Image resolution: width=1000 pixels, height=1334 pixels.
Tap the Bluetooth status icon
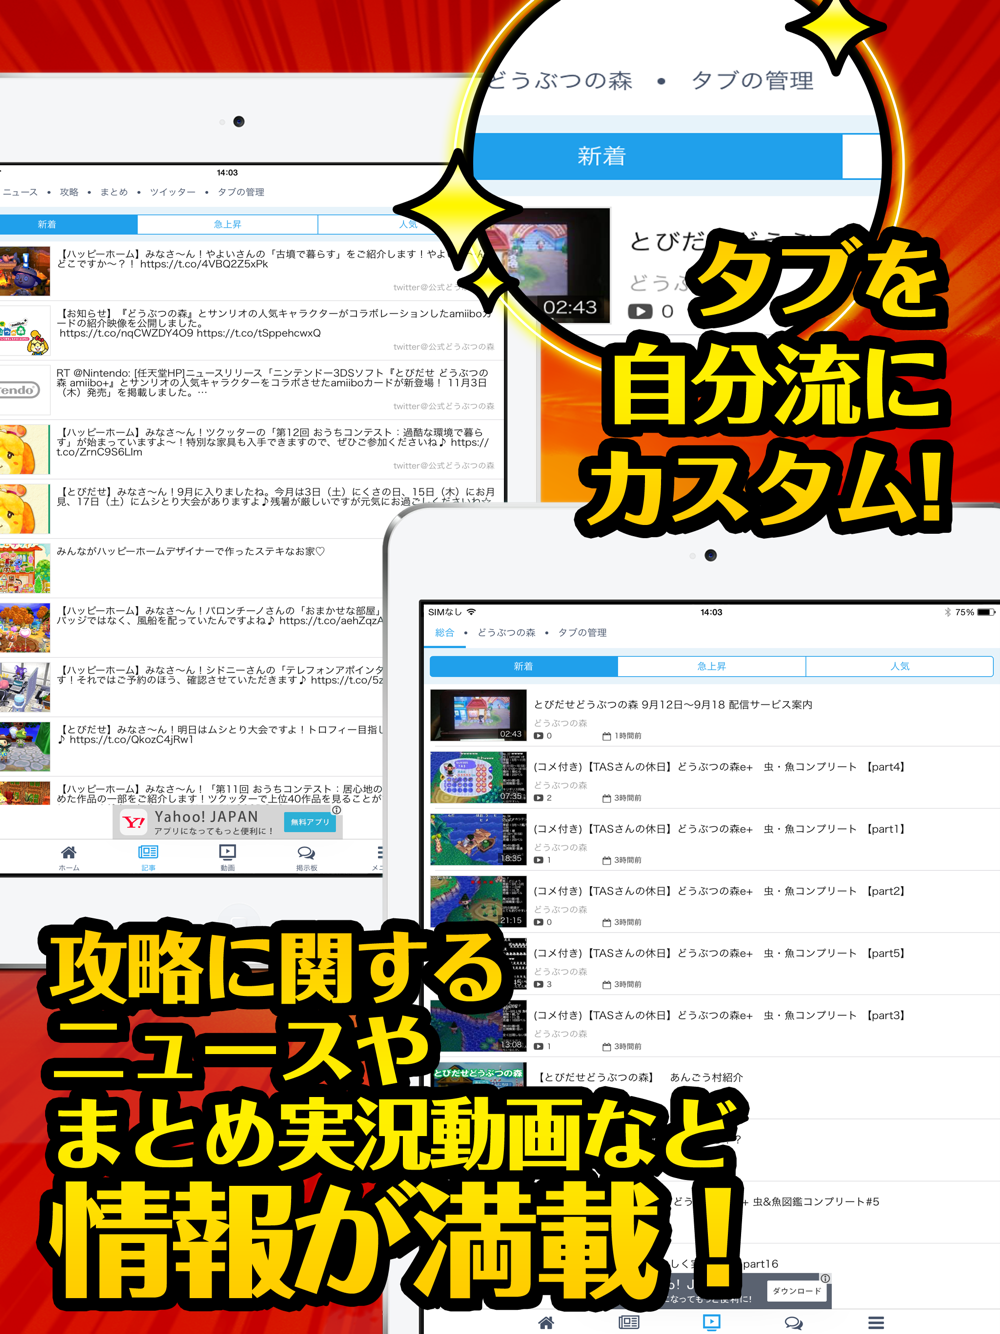coord(947,612)
